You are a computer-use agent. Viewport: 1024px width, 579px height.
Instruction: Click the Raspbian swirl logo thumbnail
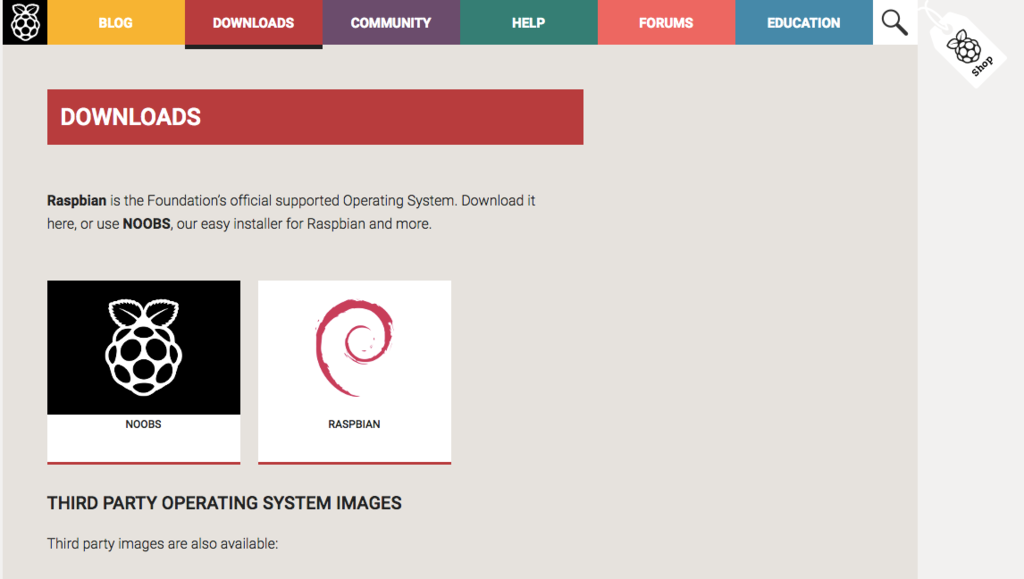tap(355, 347)
